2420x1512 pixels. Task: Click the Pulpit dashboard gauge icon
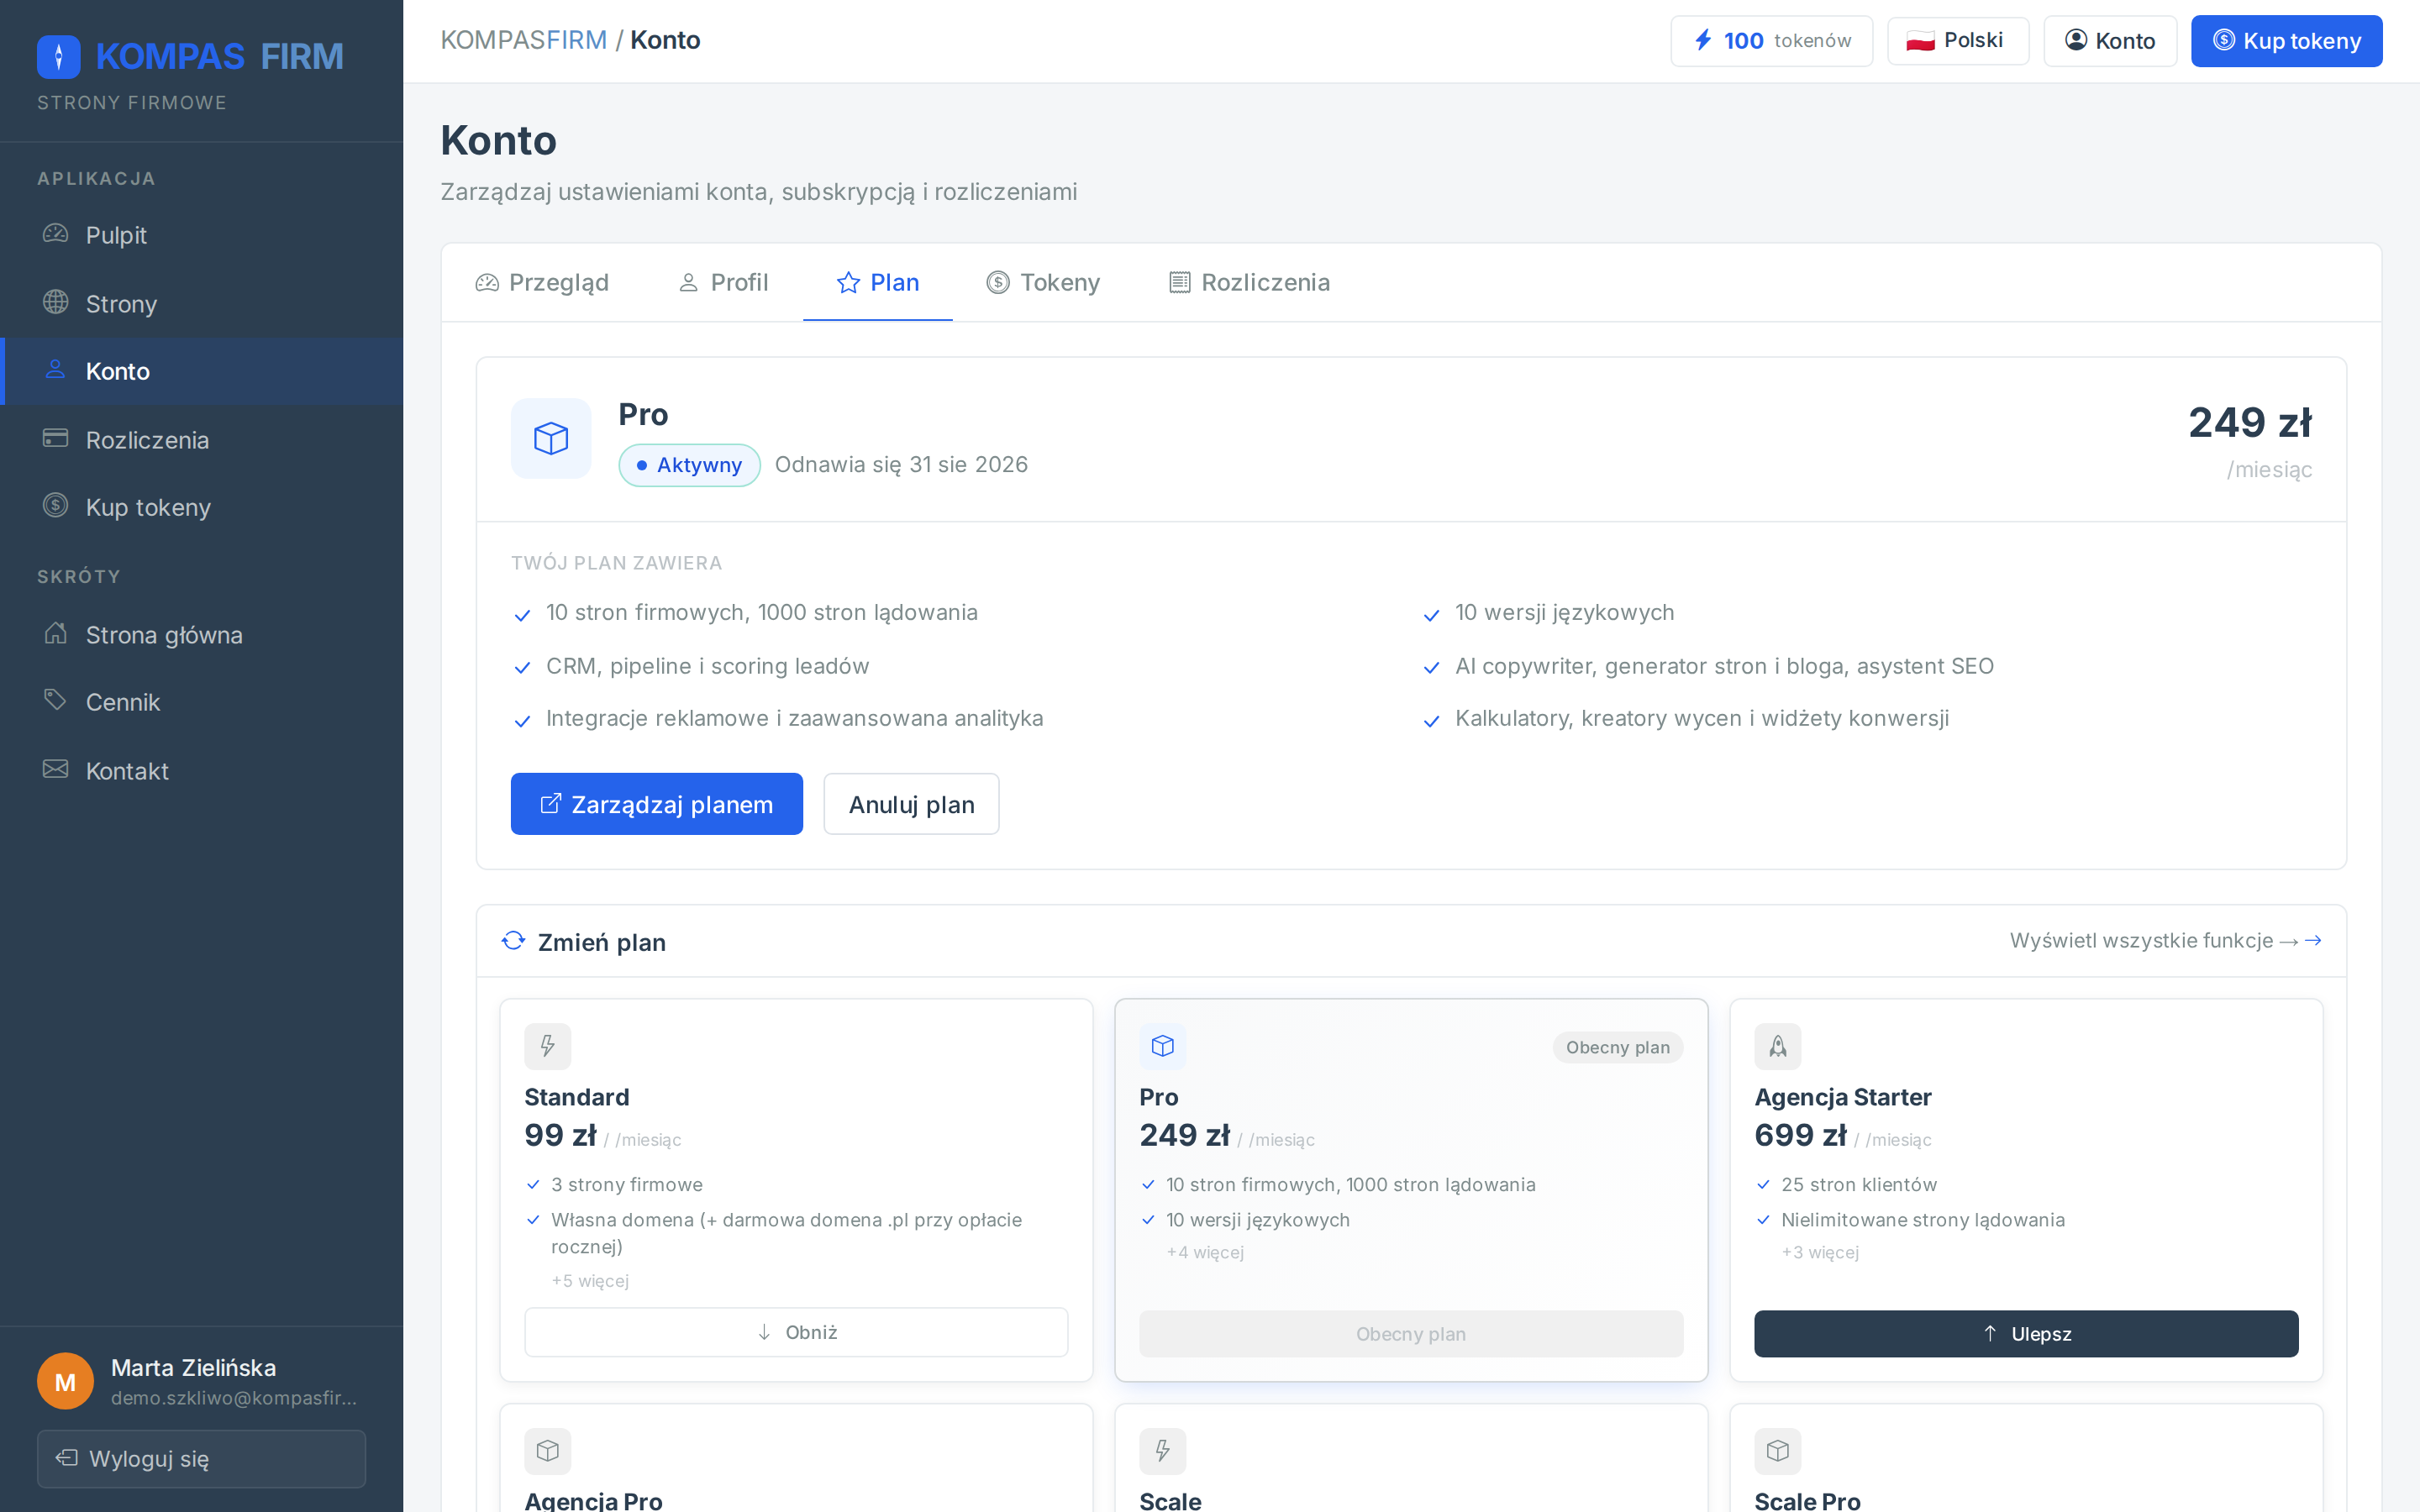point(56,234)
